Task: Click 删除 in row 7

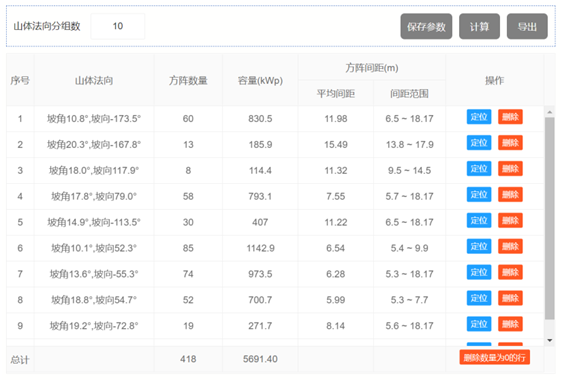Action: click(510, 272)
